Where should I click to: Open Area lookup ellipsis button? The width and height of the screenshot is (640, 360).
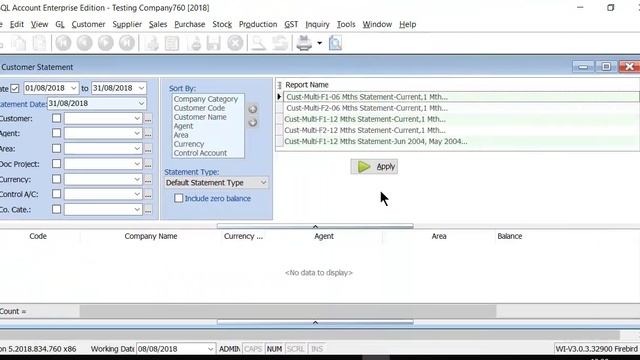tap(148, 149)
